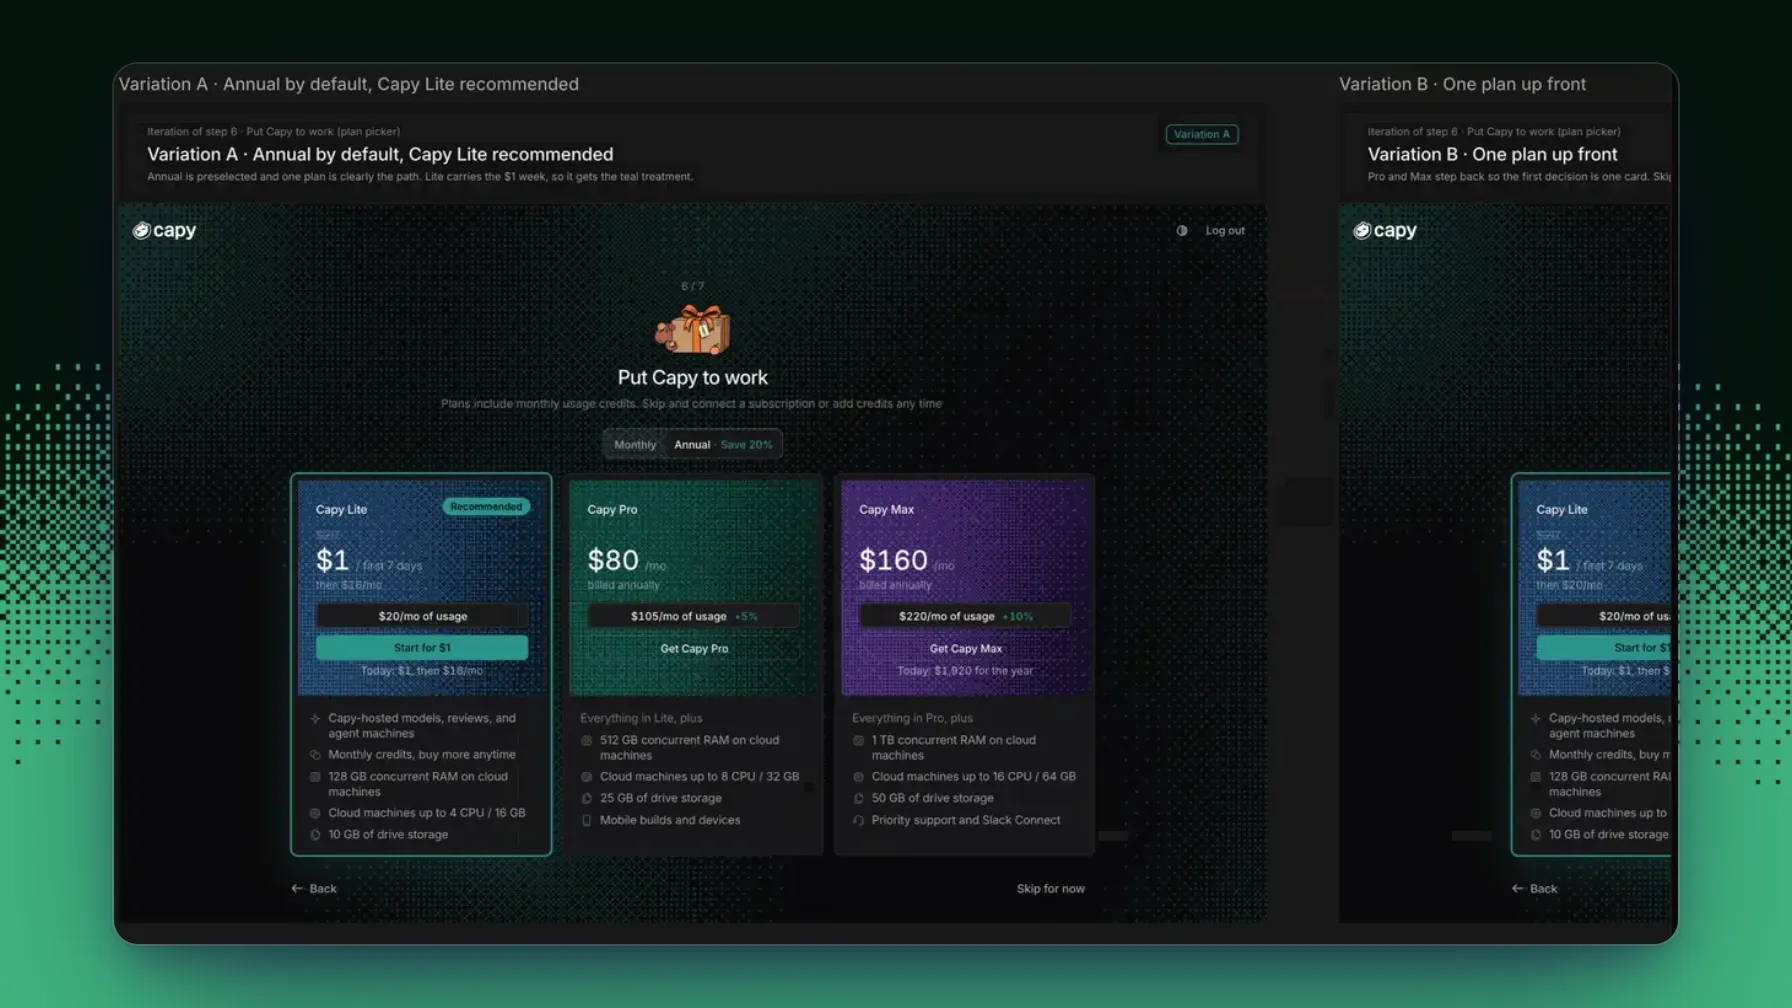Select Annual Save 20% billing
Image resolution: width=1792 pixels, height=1008 pixels.
[723, 444]
